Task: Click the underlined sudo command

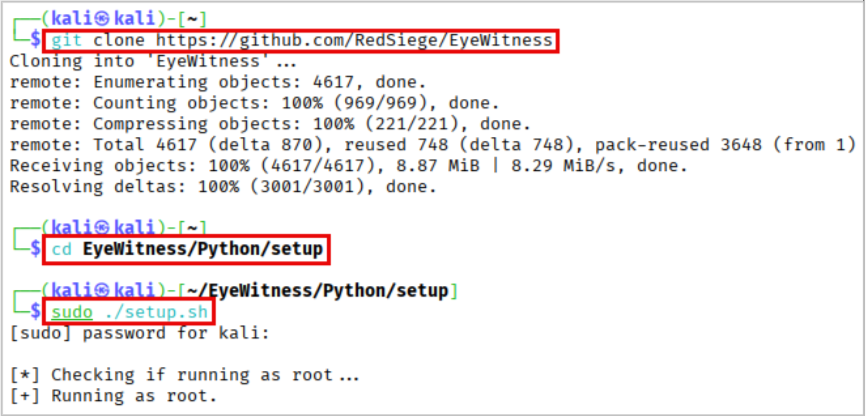Action: (x=72, y=311)
